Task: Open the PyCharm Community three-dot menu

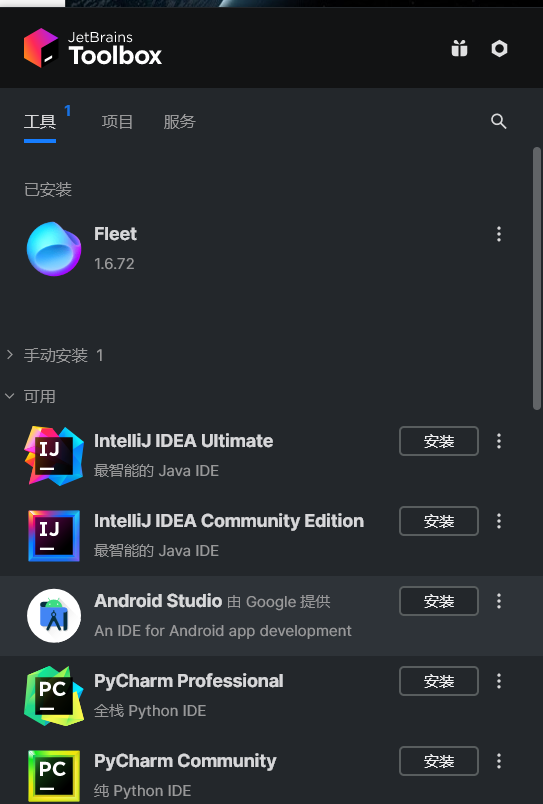Action: pyautogui.click(x=499, y=761)
